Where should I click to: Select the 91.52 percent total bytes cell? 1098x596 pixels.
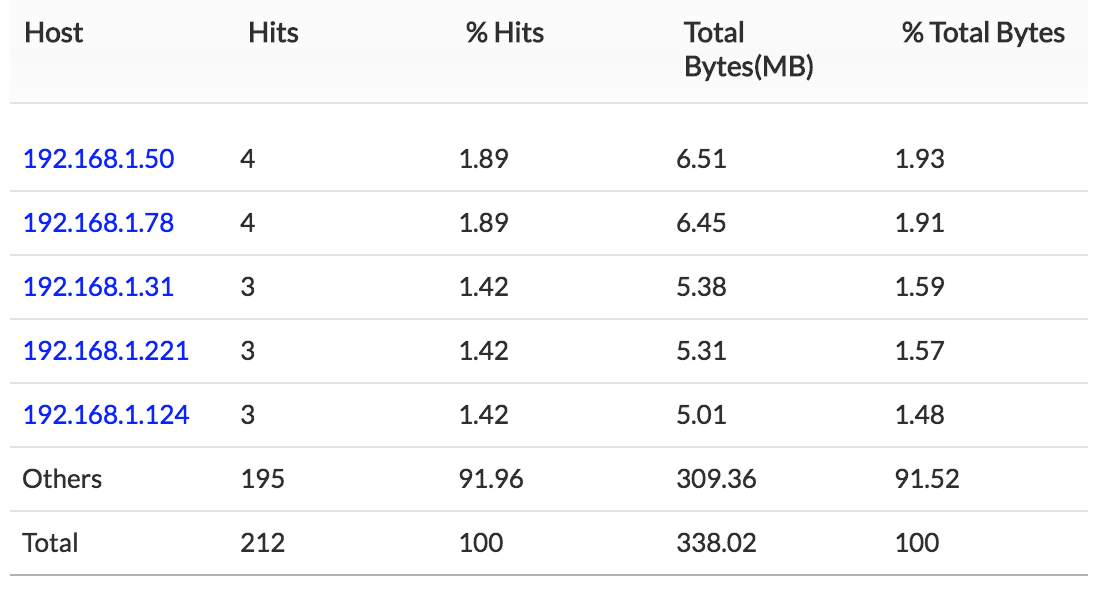coord(926,479)
